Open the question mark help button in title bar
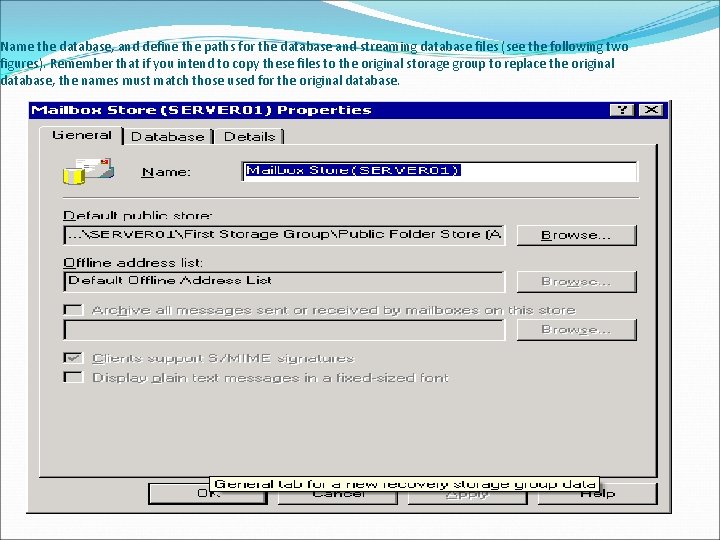The image size is (720, 540). pos(622,110)
